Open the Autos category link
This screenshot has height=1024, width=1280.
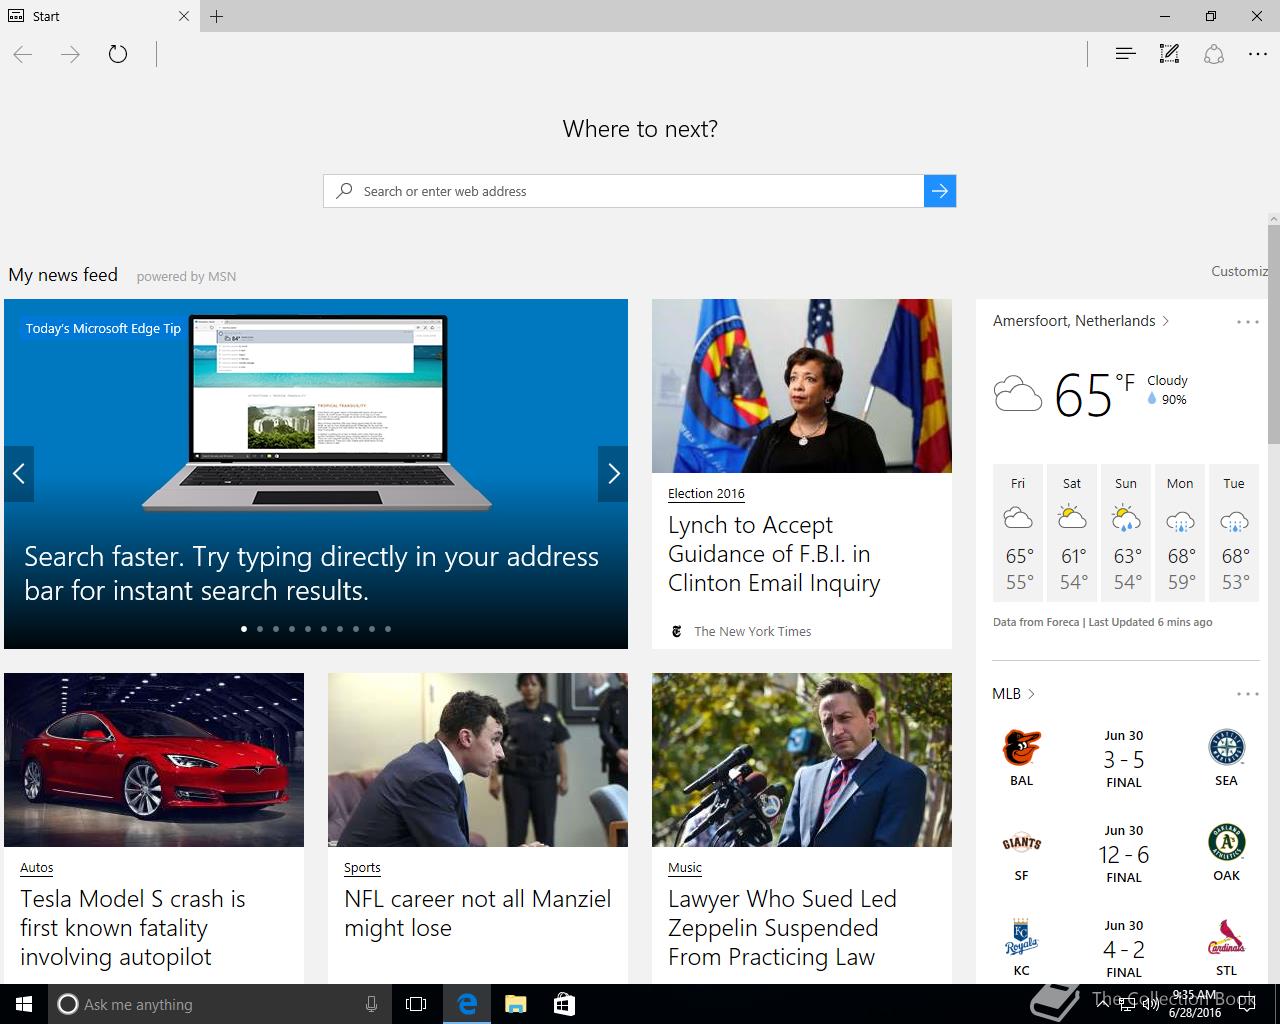pos(37,868)
